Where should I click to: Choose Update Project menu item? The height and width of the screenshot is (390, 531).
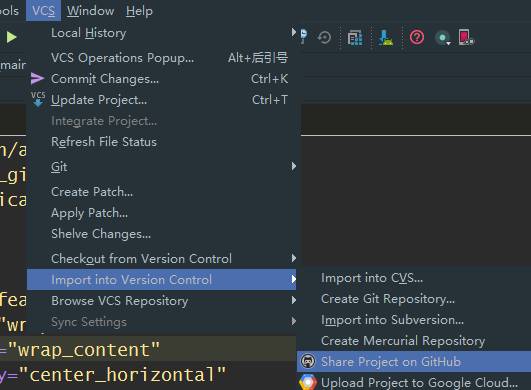coord(161,100)
